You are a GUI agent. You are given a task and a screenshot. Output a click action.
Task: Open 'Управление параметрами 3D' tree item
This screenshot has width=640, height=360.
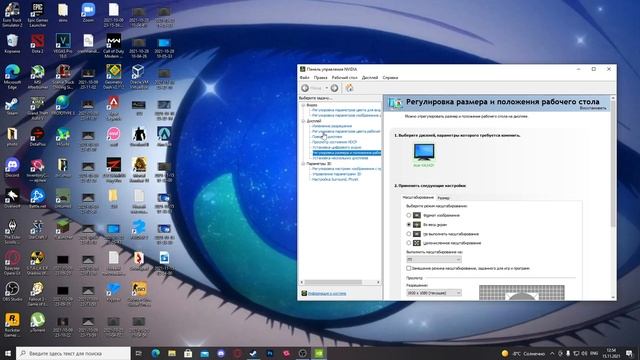[x=336, y=174]
